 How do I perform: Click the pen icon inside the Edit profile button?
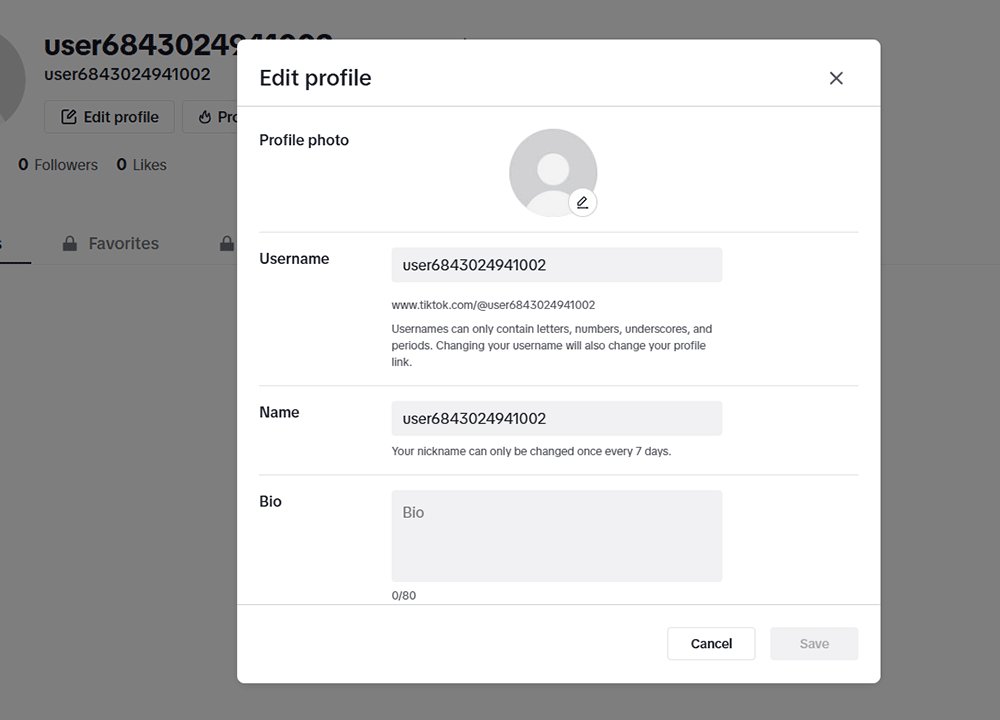point(67,117)
